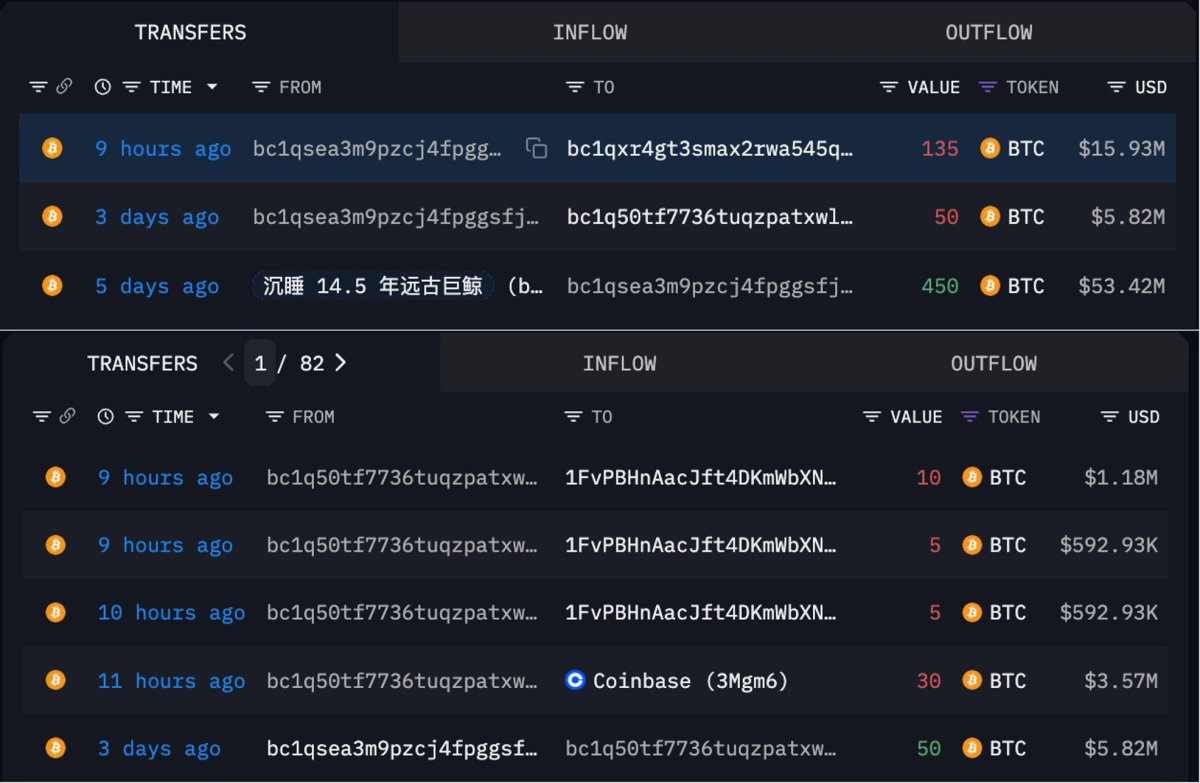This screenshot has width=1200, height=783.
Task: Open the filter icon left of FROM in the top table
Action: [261, 87]
